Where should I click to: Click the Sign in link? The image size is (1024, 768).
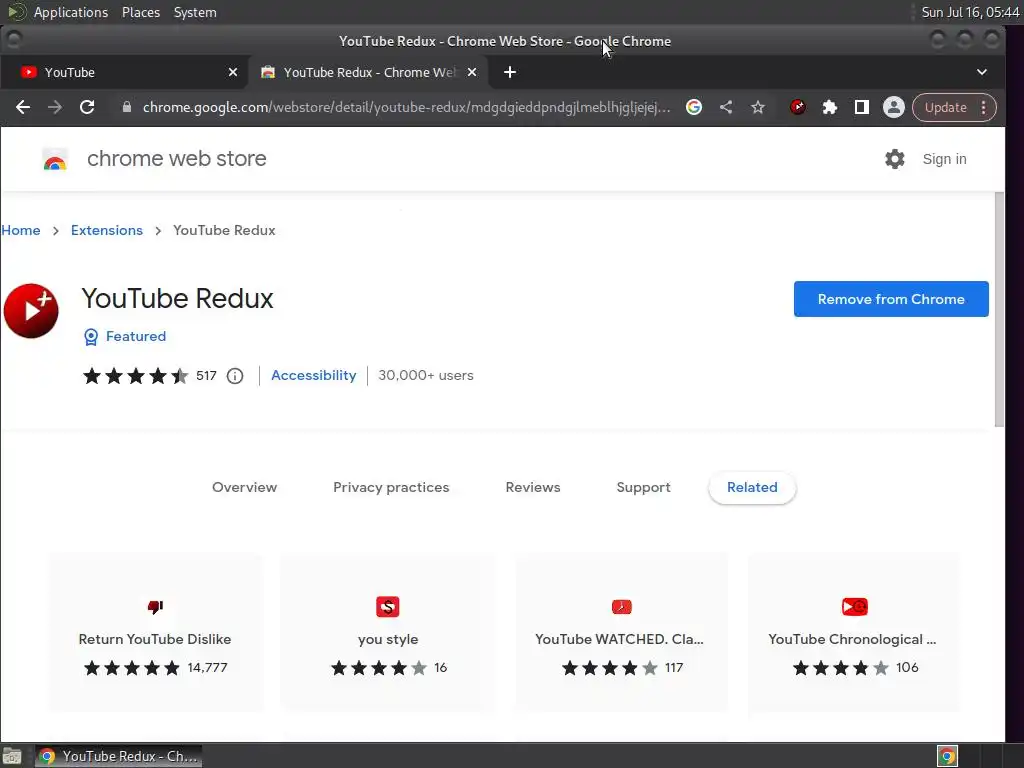pos(944,159)
